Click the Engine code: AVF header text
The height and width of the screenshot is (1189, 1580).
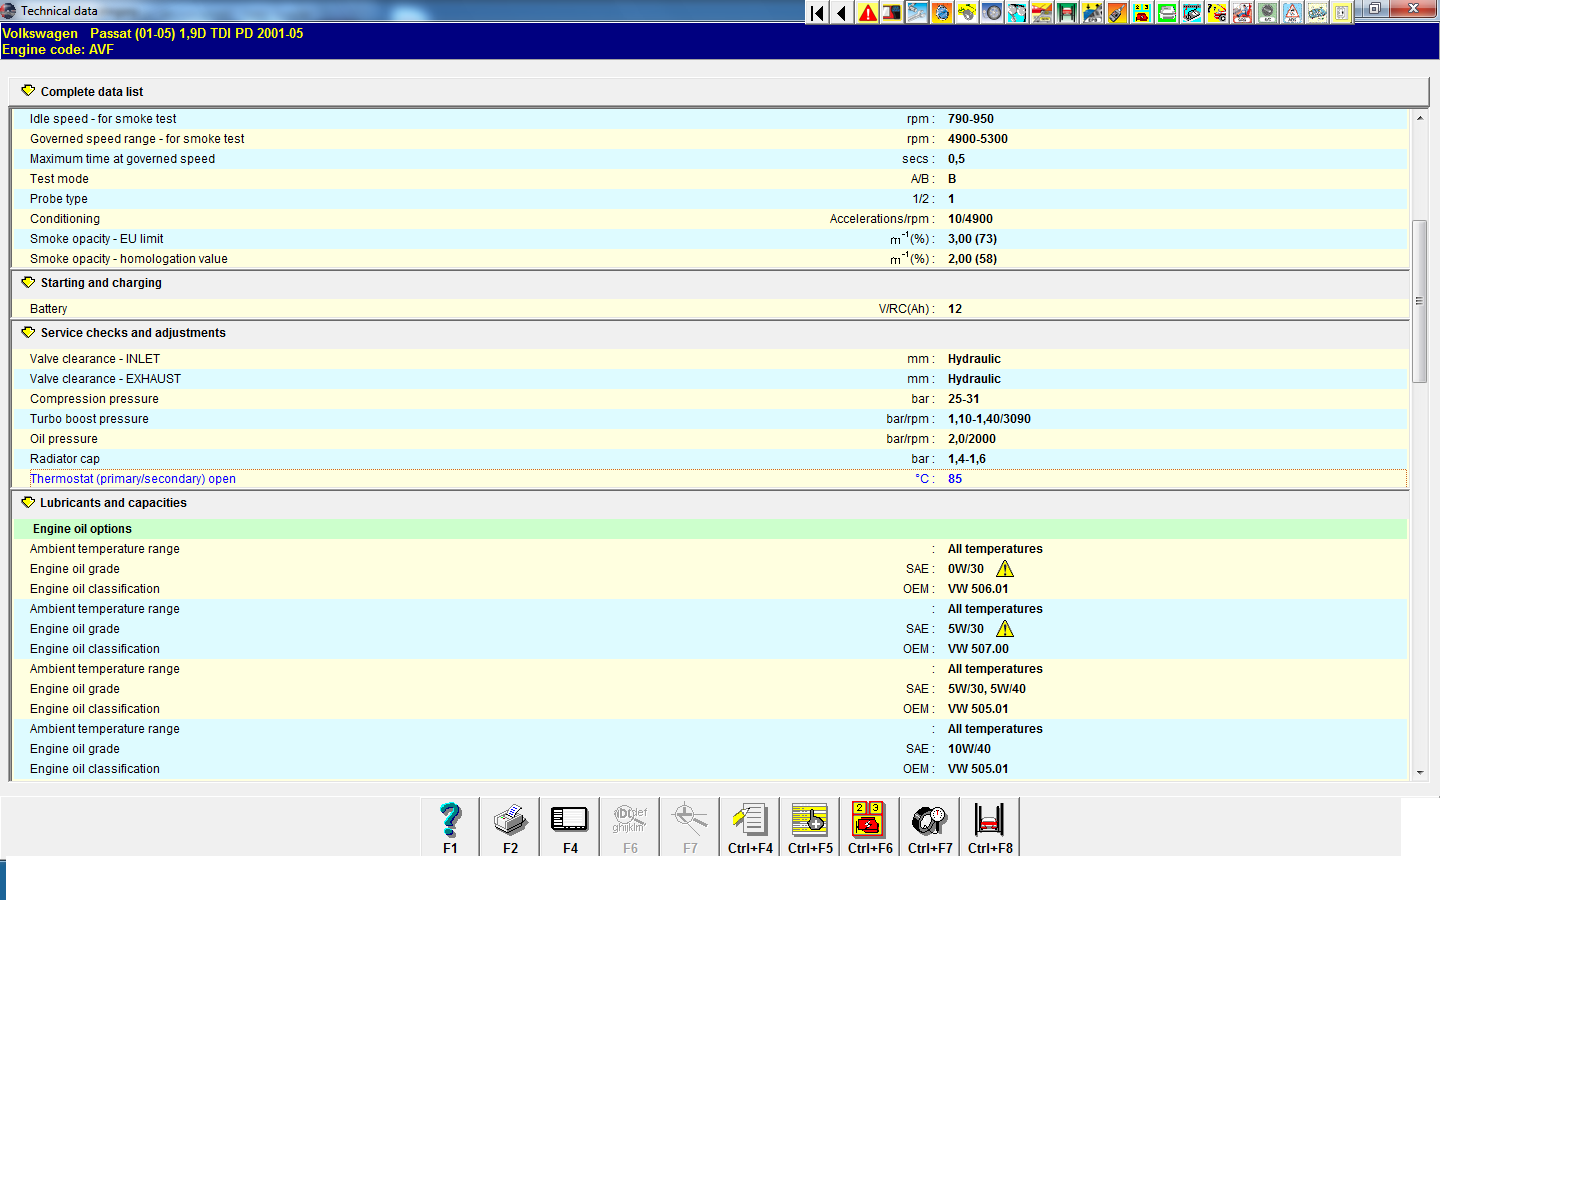58,49
